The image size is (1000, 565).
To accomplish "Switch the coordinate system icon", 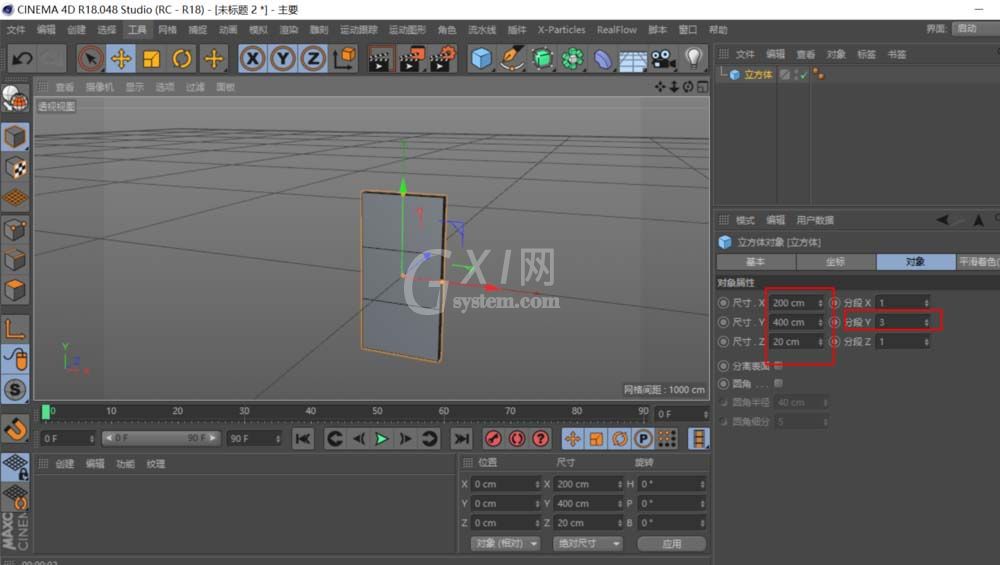I will point(344,59).
